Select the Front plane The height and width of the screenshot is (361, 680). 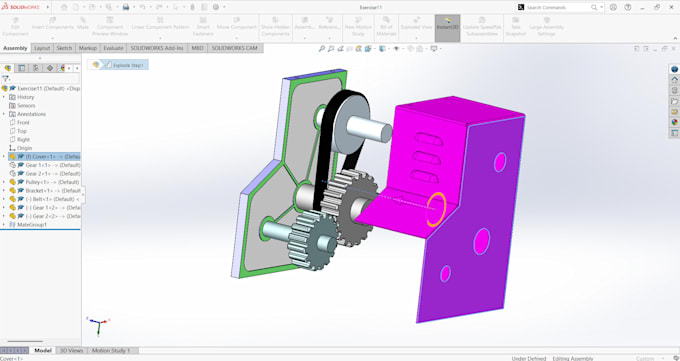(x=23, y=123)
